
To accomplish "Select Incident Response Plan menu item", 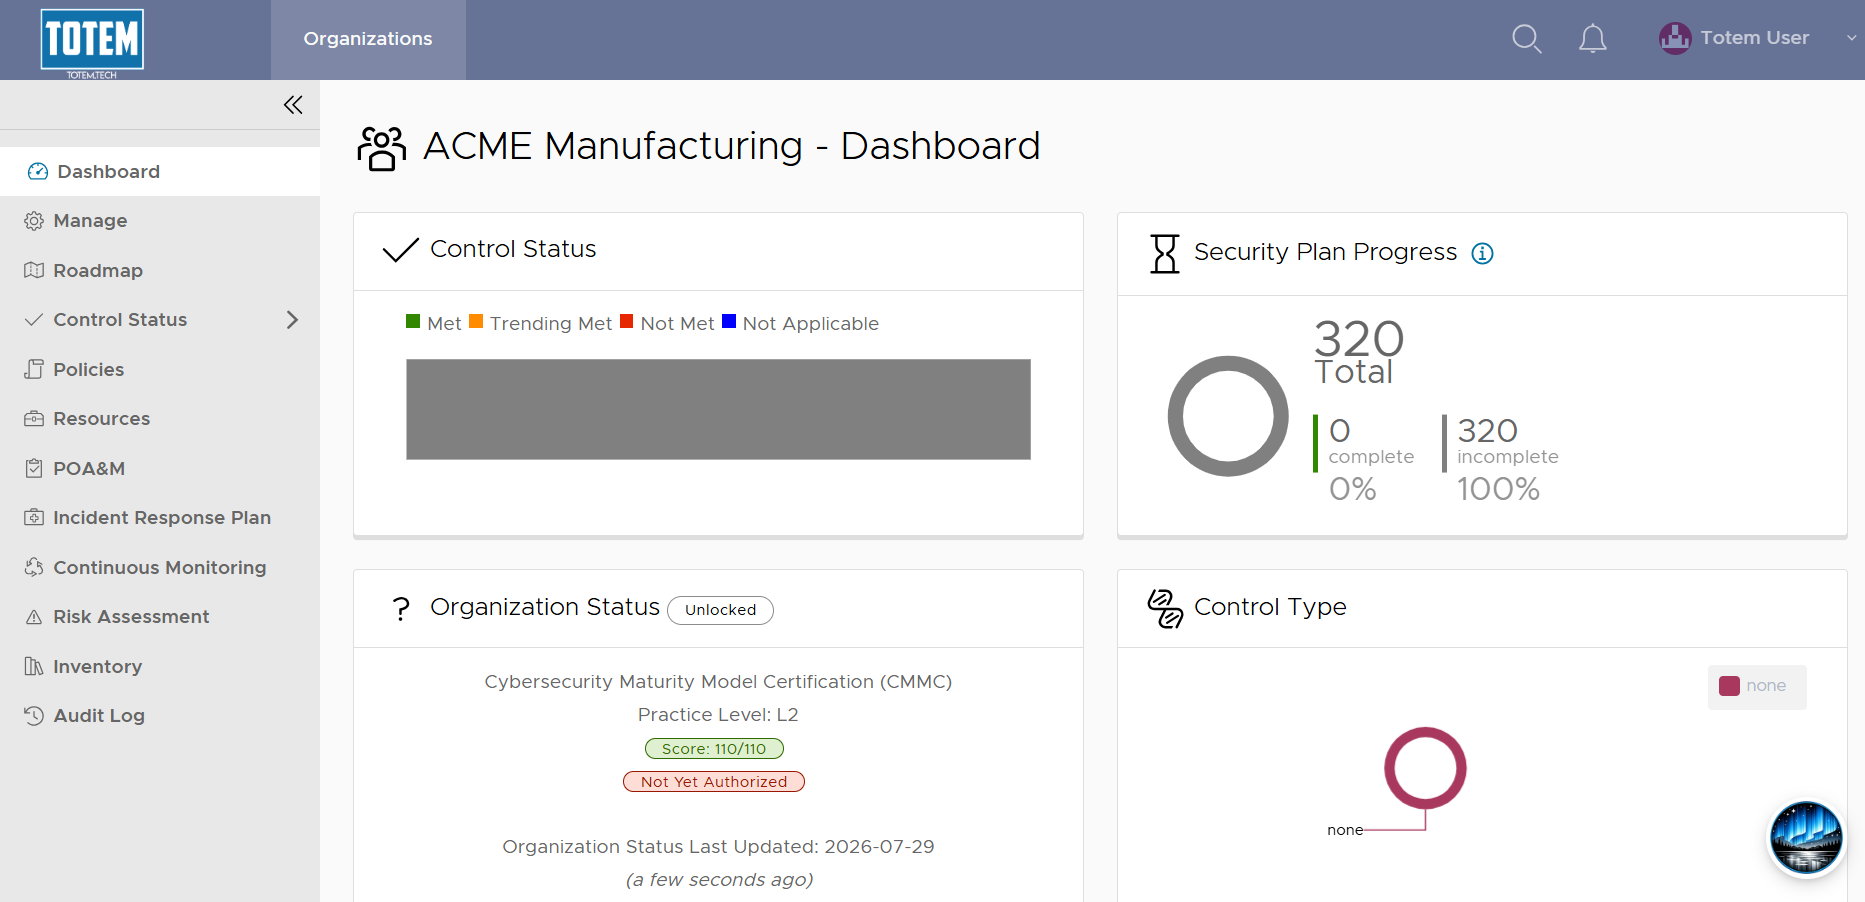I will click(160, 518).
